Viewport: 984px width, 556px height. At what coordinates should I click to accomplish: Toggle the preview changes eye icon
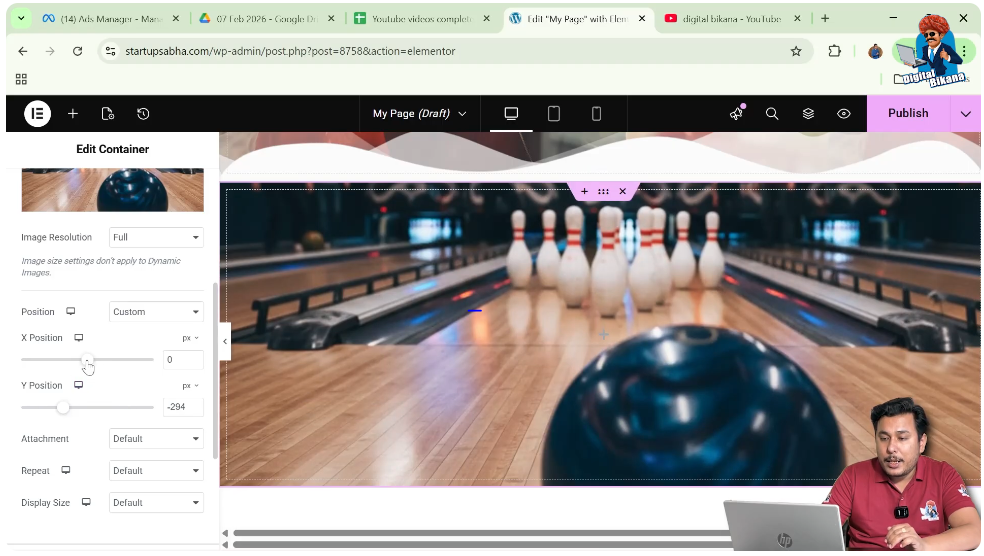844,114
